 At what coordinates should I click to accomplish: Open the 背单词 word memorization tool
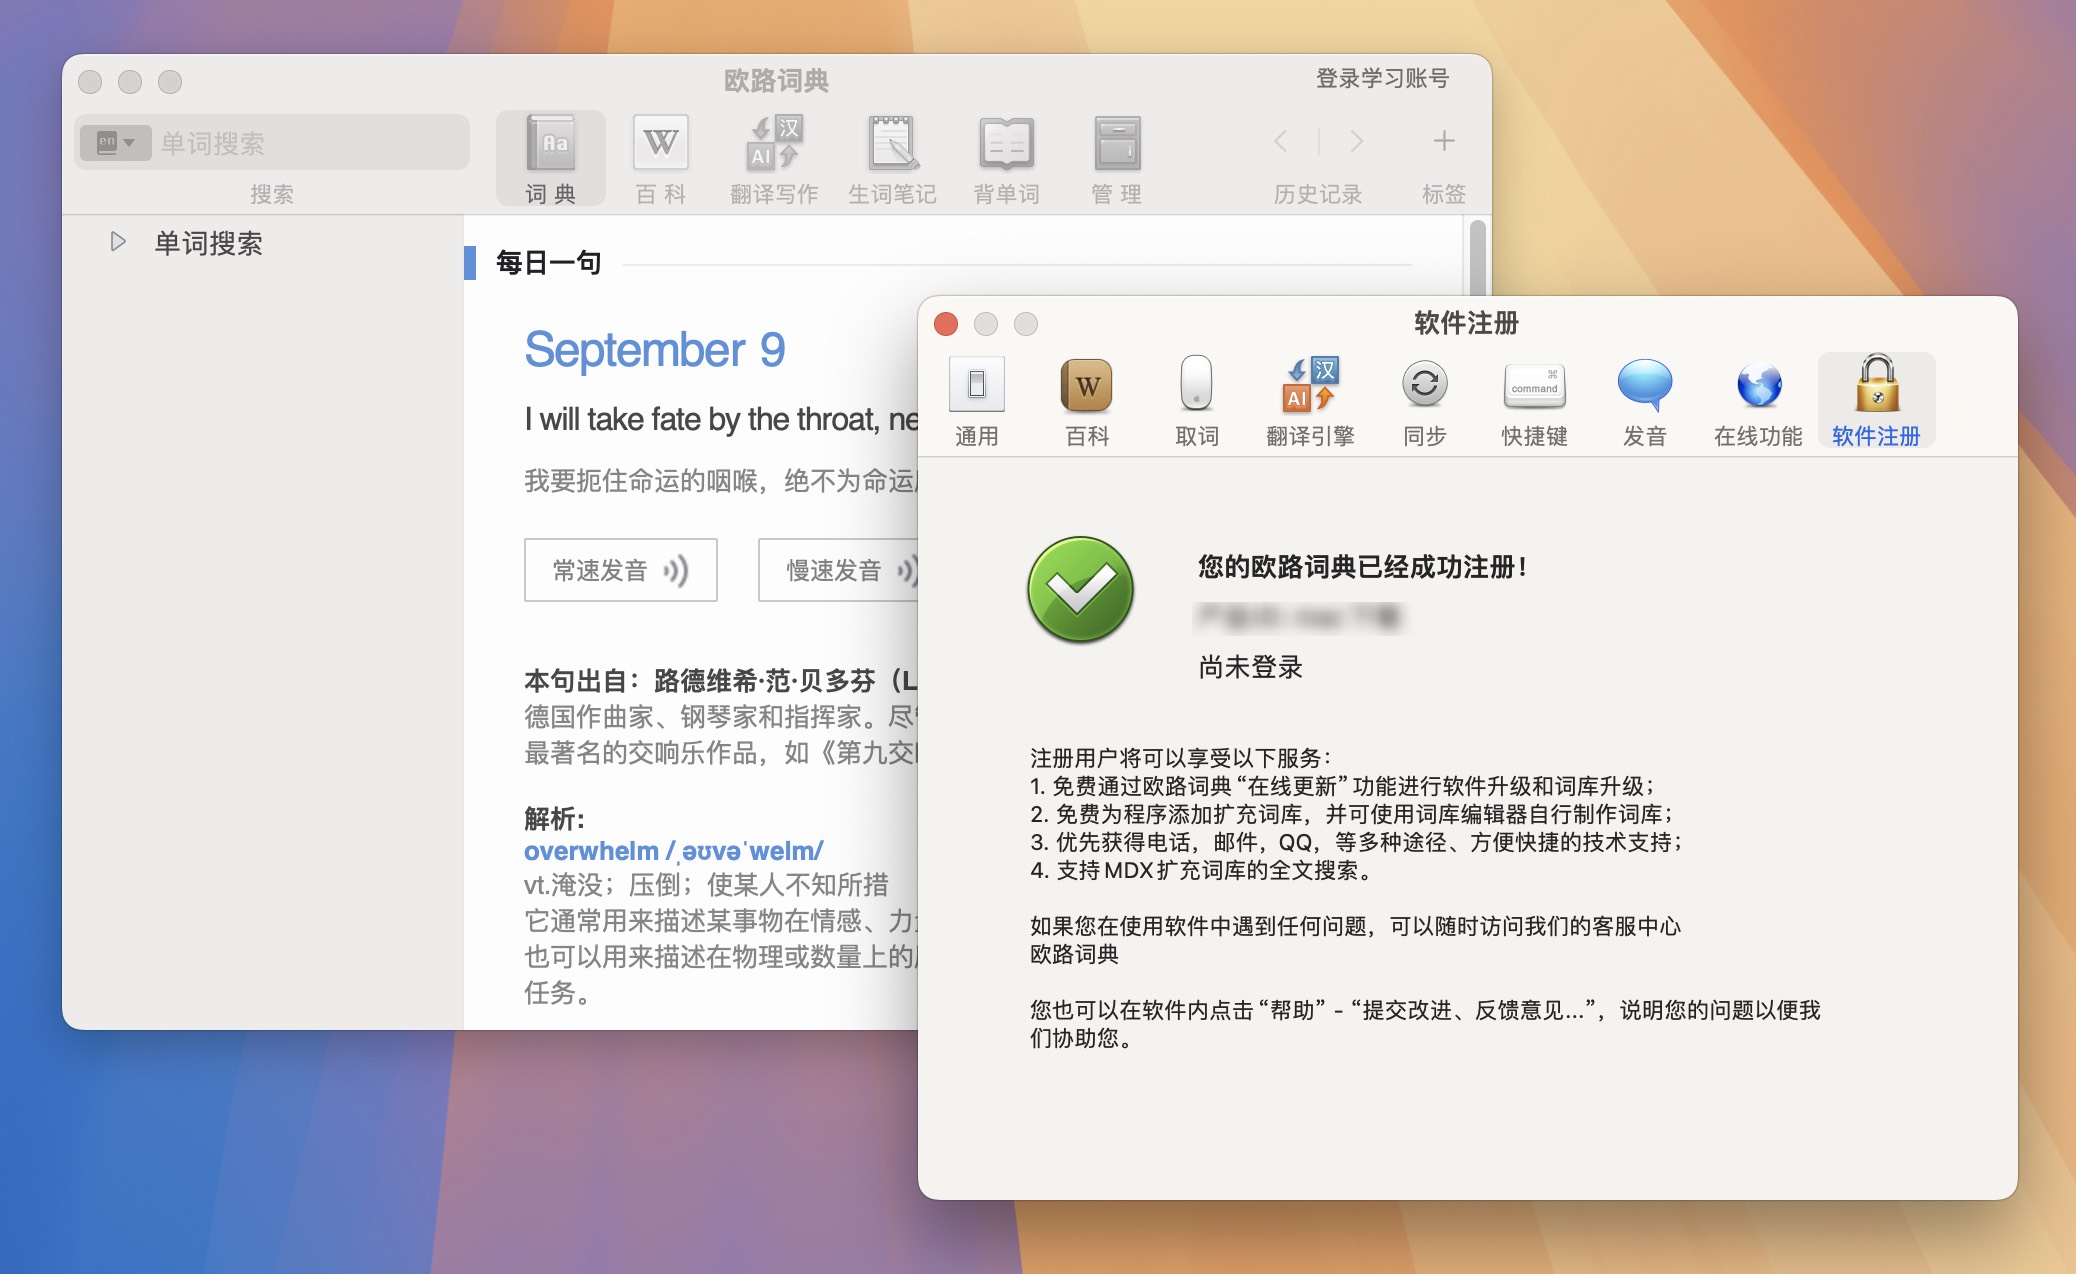(x=1007, y=159)
